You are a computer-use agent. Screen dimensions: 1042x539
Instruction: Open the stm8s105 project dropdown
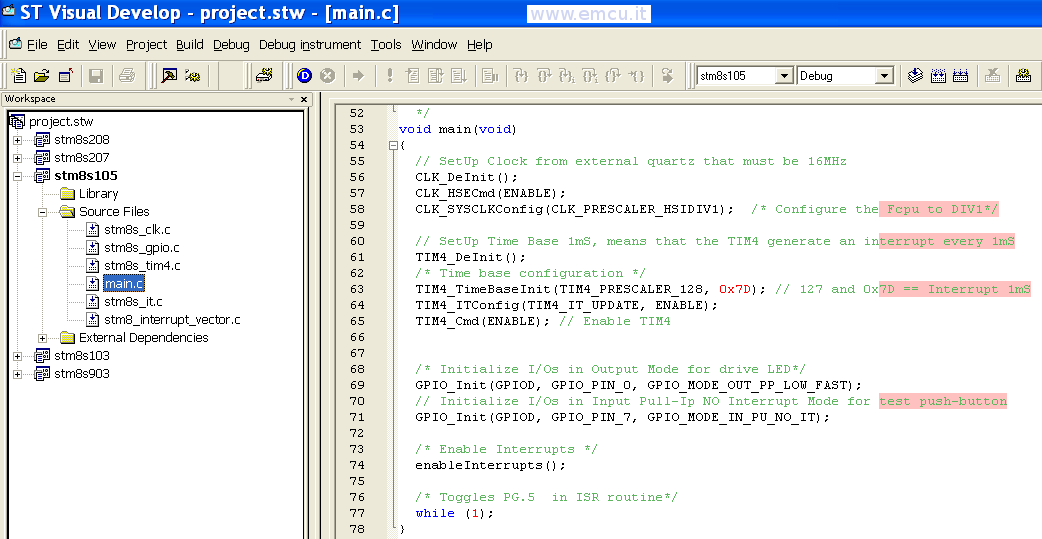click(785, 76)
